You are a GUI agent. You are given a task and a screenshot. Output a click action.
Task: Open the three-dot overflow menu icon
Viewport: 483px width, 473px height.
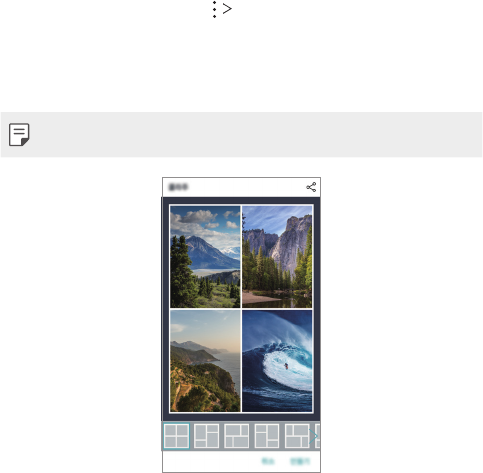coord(214,9)
